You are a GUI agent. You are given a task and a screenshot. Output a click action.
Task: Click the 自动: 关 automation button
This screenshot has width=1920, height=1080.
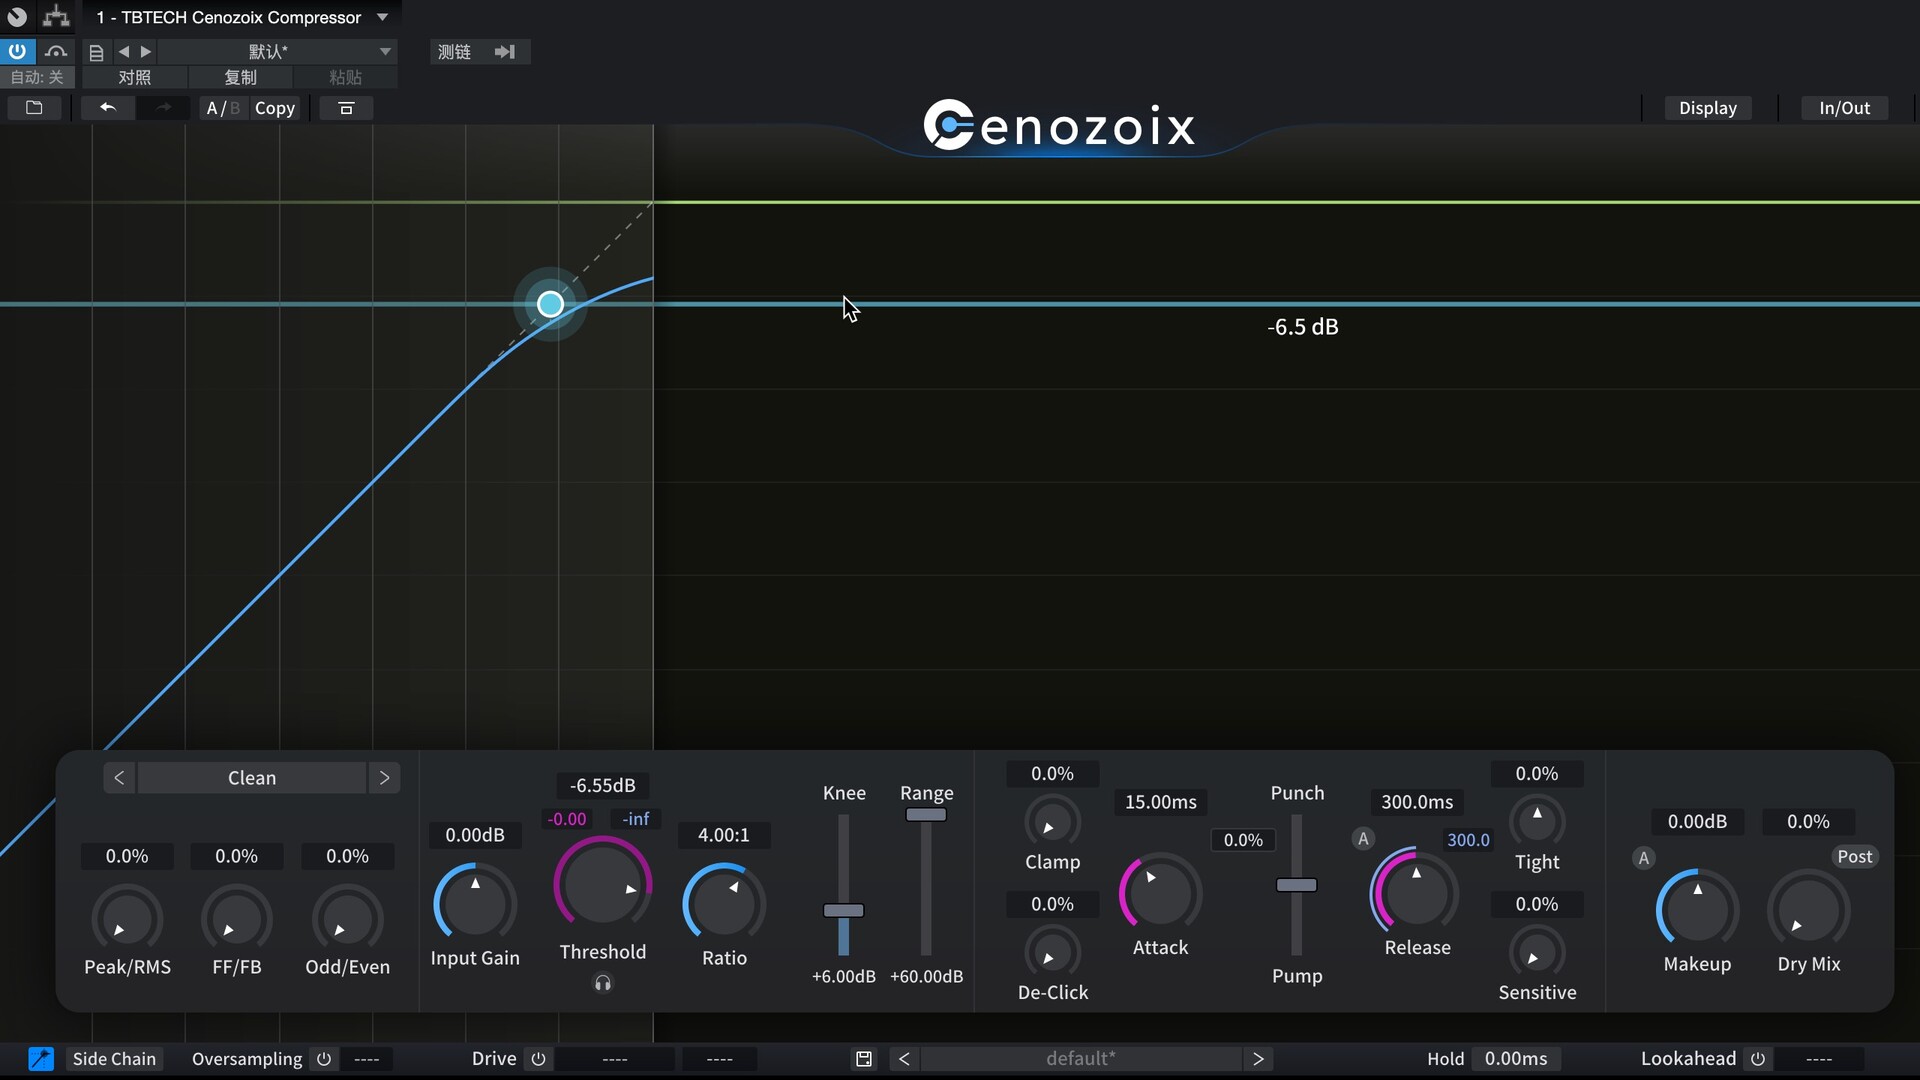37,77
